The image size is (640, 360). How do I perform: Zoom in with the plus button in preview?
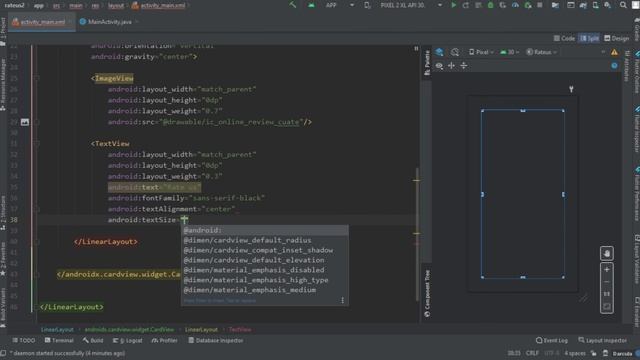click(x=607, y=270)
